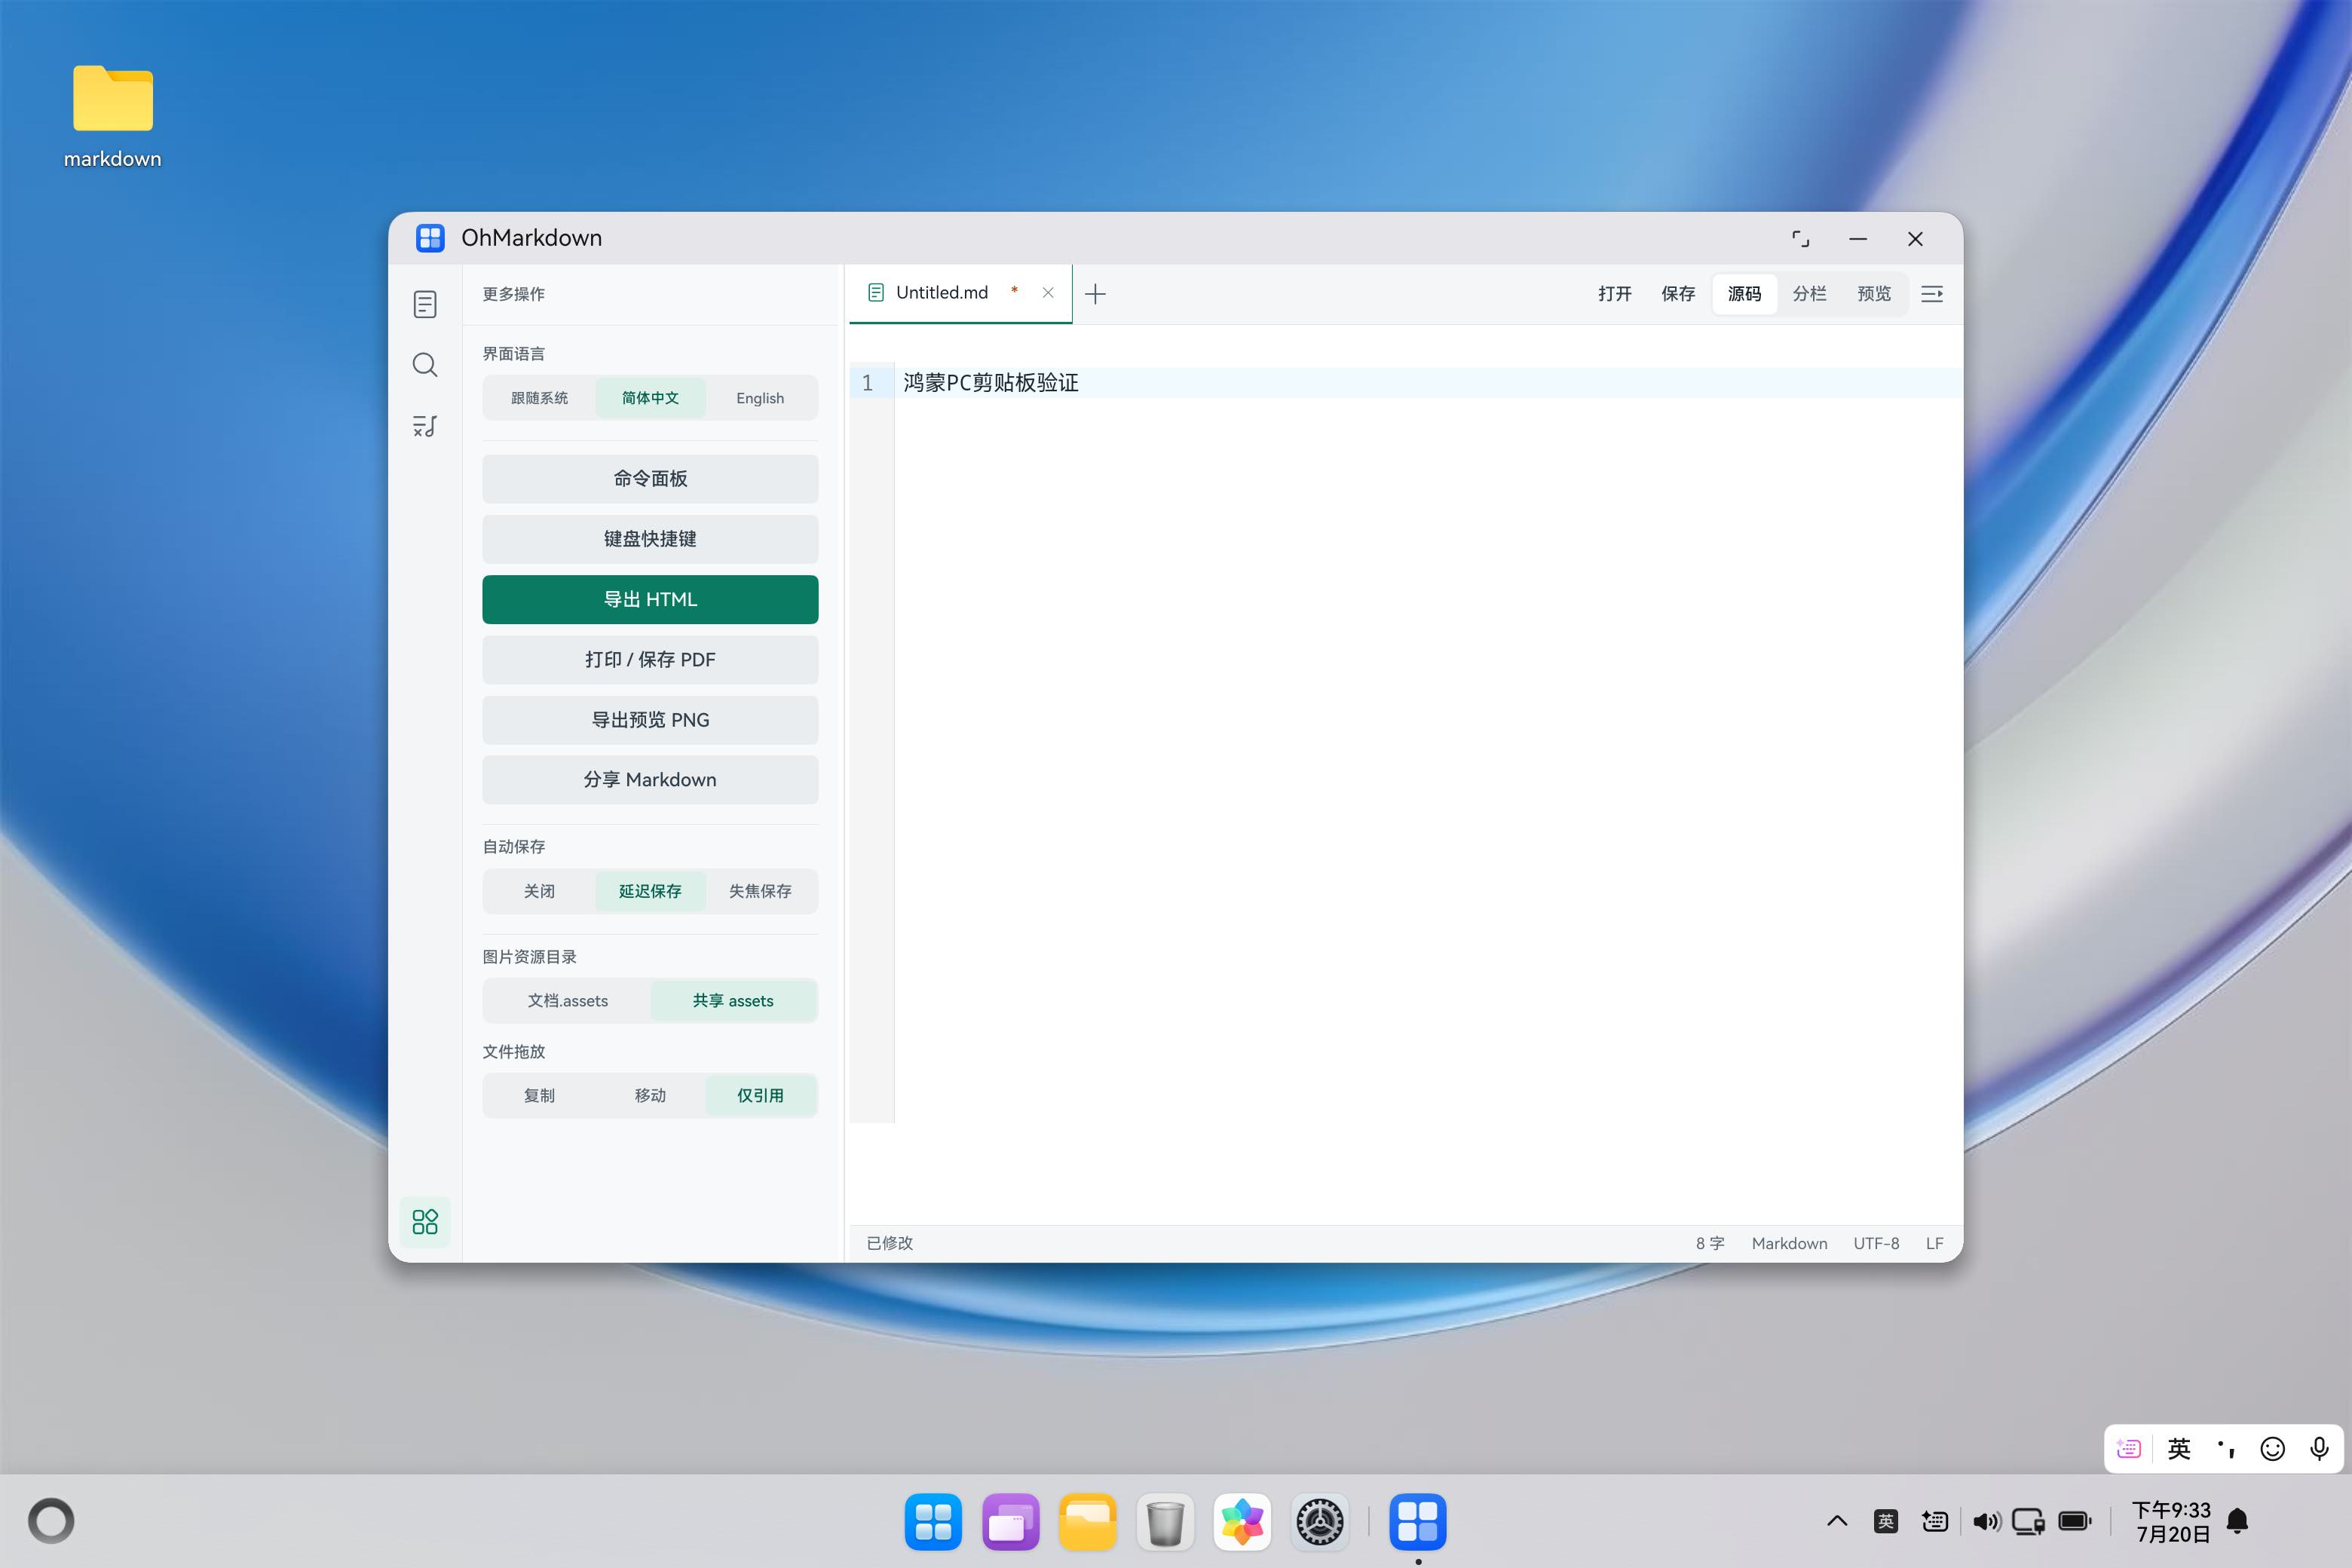The image size is (2352, 1568).
Task: Choose 共享 assets image directory
Action: pyautogui.click(x=733, y=1001)
